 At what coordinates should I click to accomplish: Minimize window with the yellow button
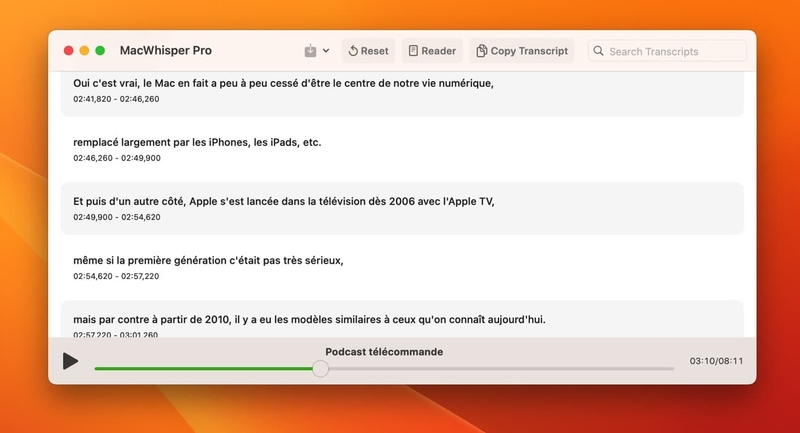pyautogui.click(x=84, y=50)
